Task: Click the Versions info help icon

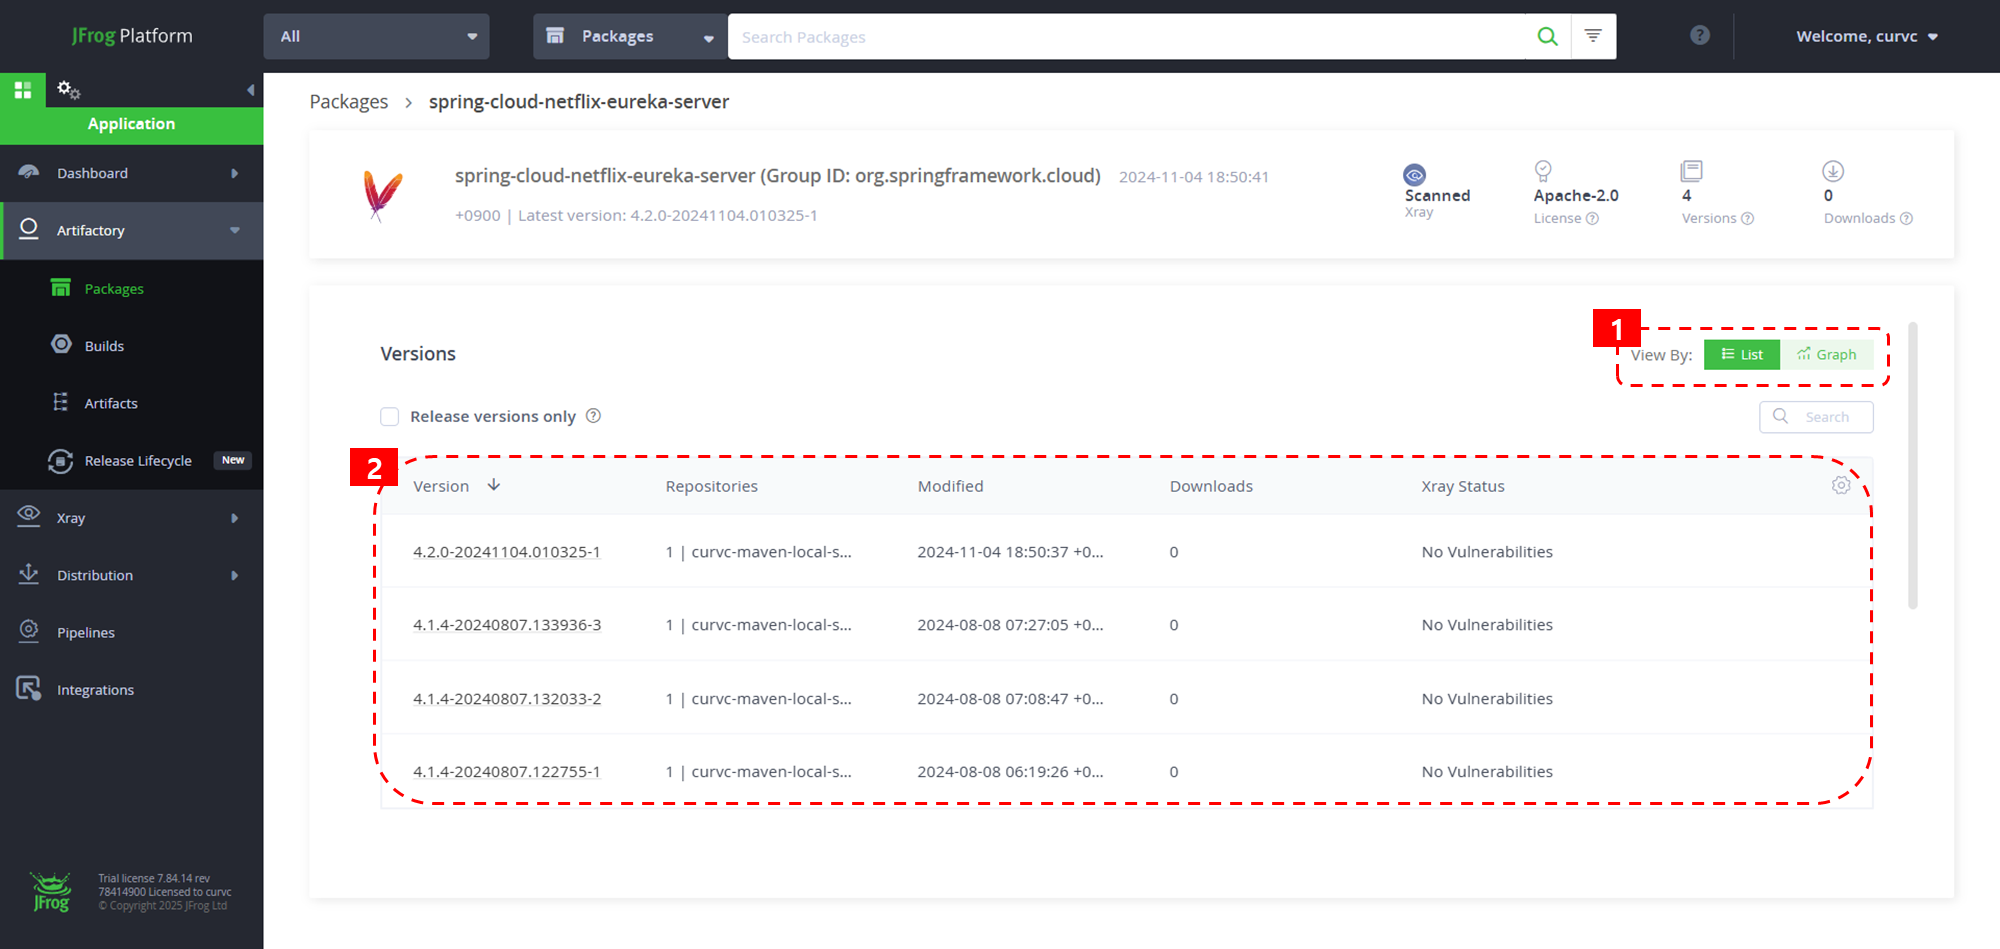Action: pos(1747,219)
